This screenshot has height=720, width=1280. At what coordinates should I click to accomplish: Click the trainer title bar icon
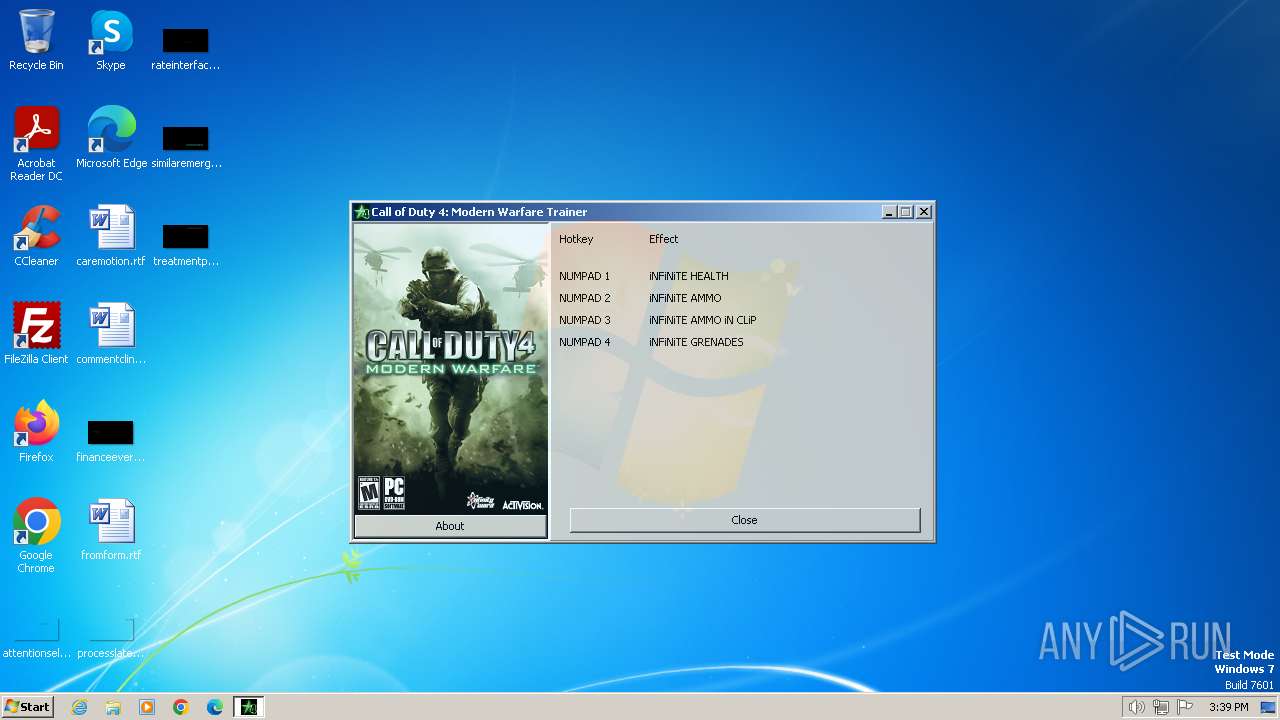pos(362,212)
